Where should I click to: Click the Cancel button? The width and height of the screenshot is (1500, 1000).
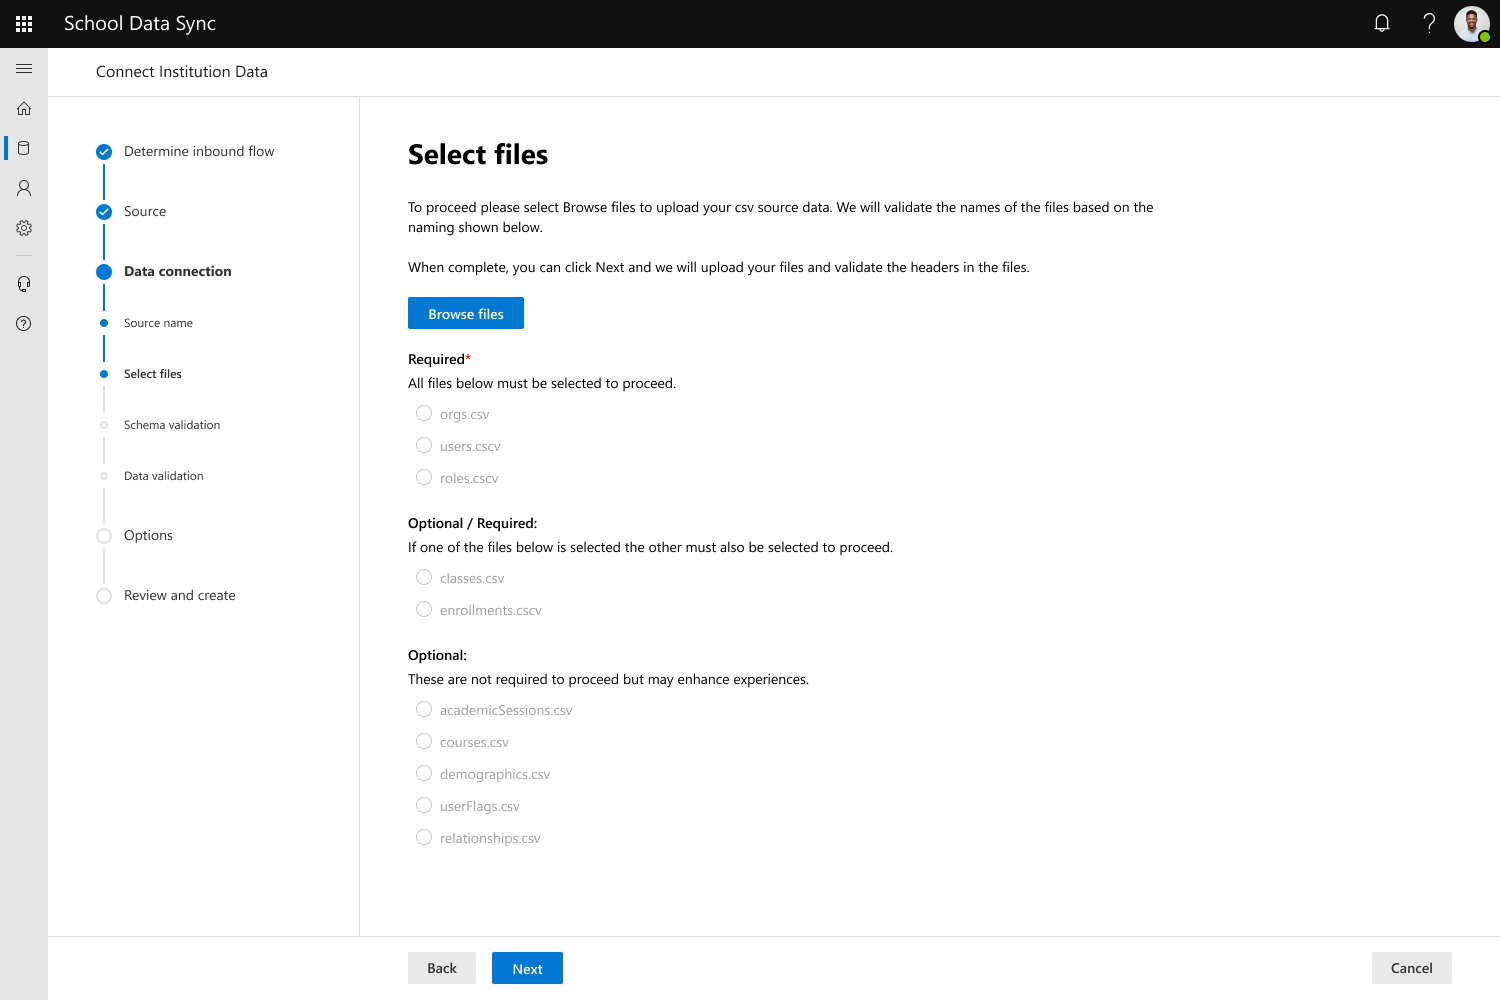(x=1411, y=968)
